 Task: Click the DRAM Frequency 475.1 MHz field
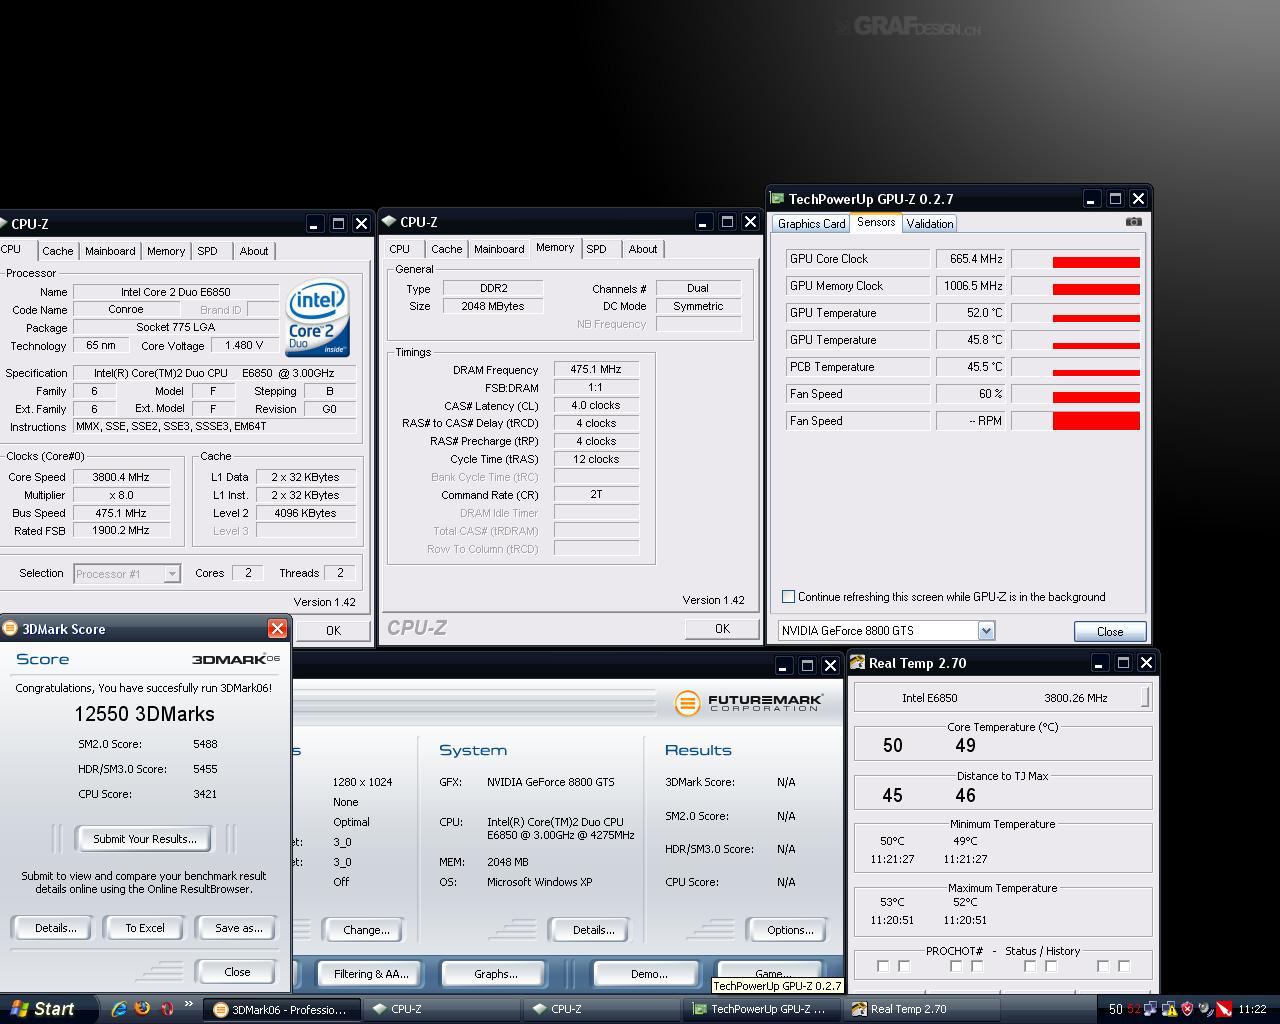(596, 369)
